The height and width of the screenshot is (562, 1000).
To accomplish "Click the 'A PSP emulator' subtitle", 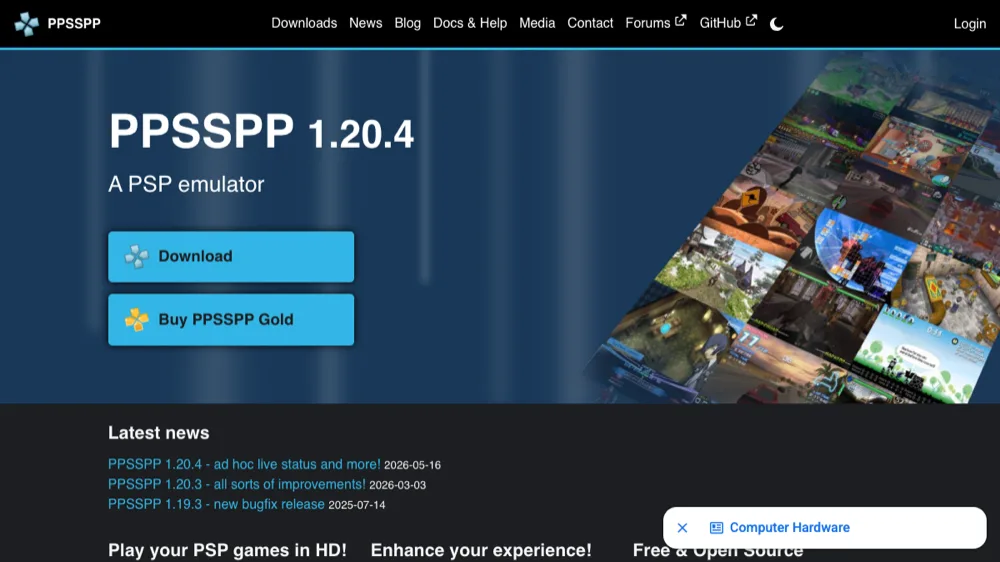I will pos(186,184).
